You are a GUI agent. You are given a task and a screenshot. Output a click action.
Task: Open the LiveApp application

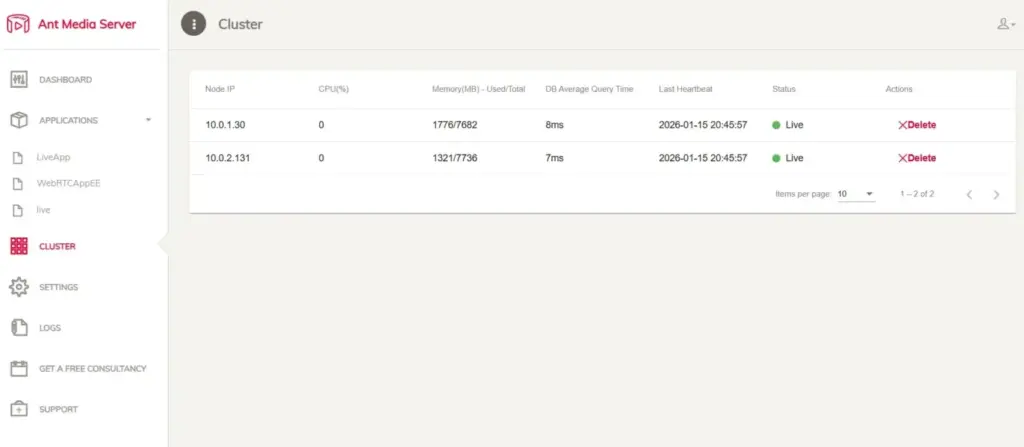click(54, 157)
